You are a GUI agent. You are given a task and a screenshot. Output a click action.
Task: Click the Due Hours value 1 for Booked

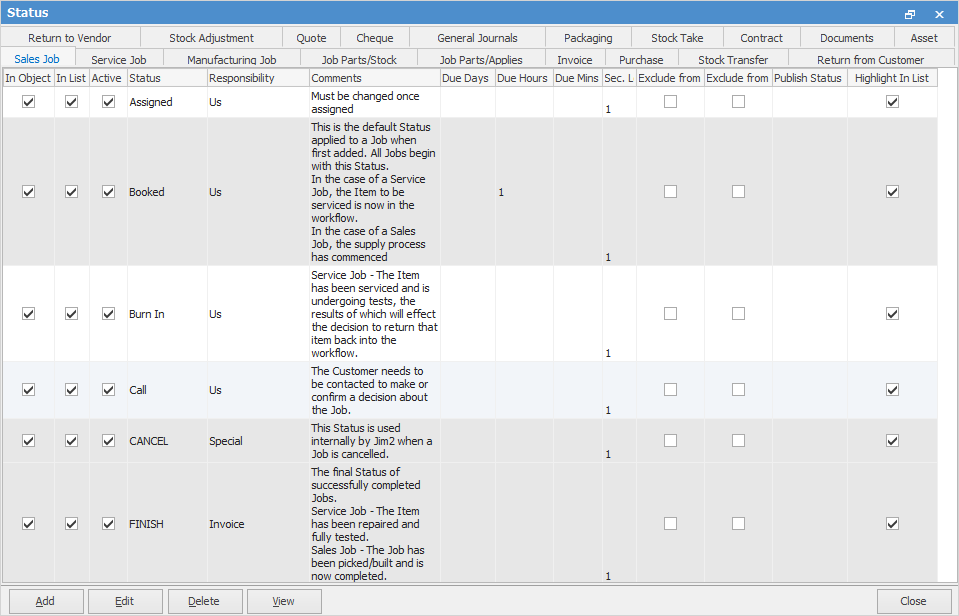pyautogui.click(x=524, y=191)
